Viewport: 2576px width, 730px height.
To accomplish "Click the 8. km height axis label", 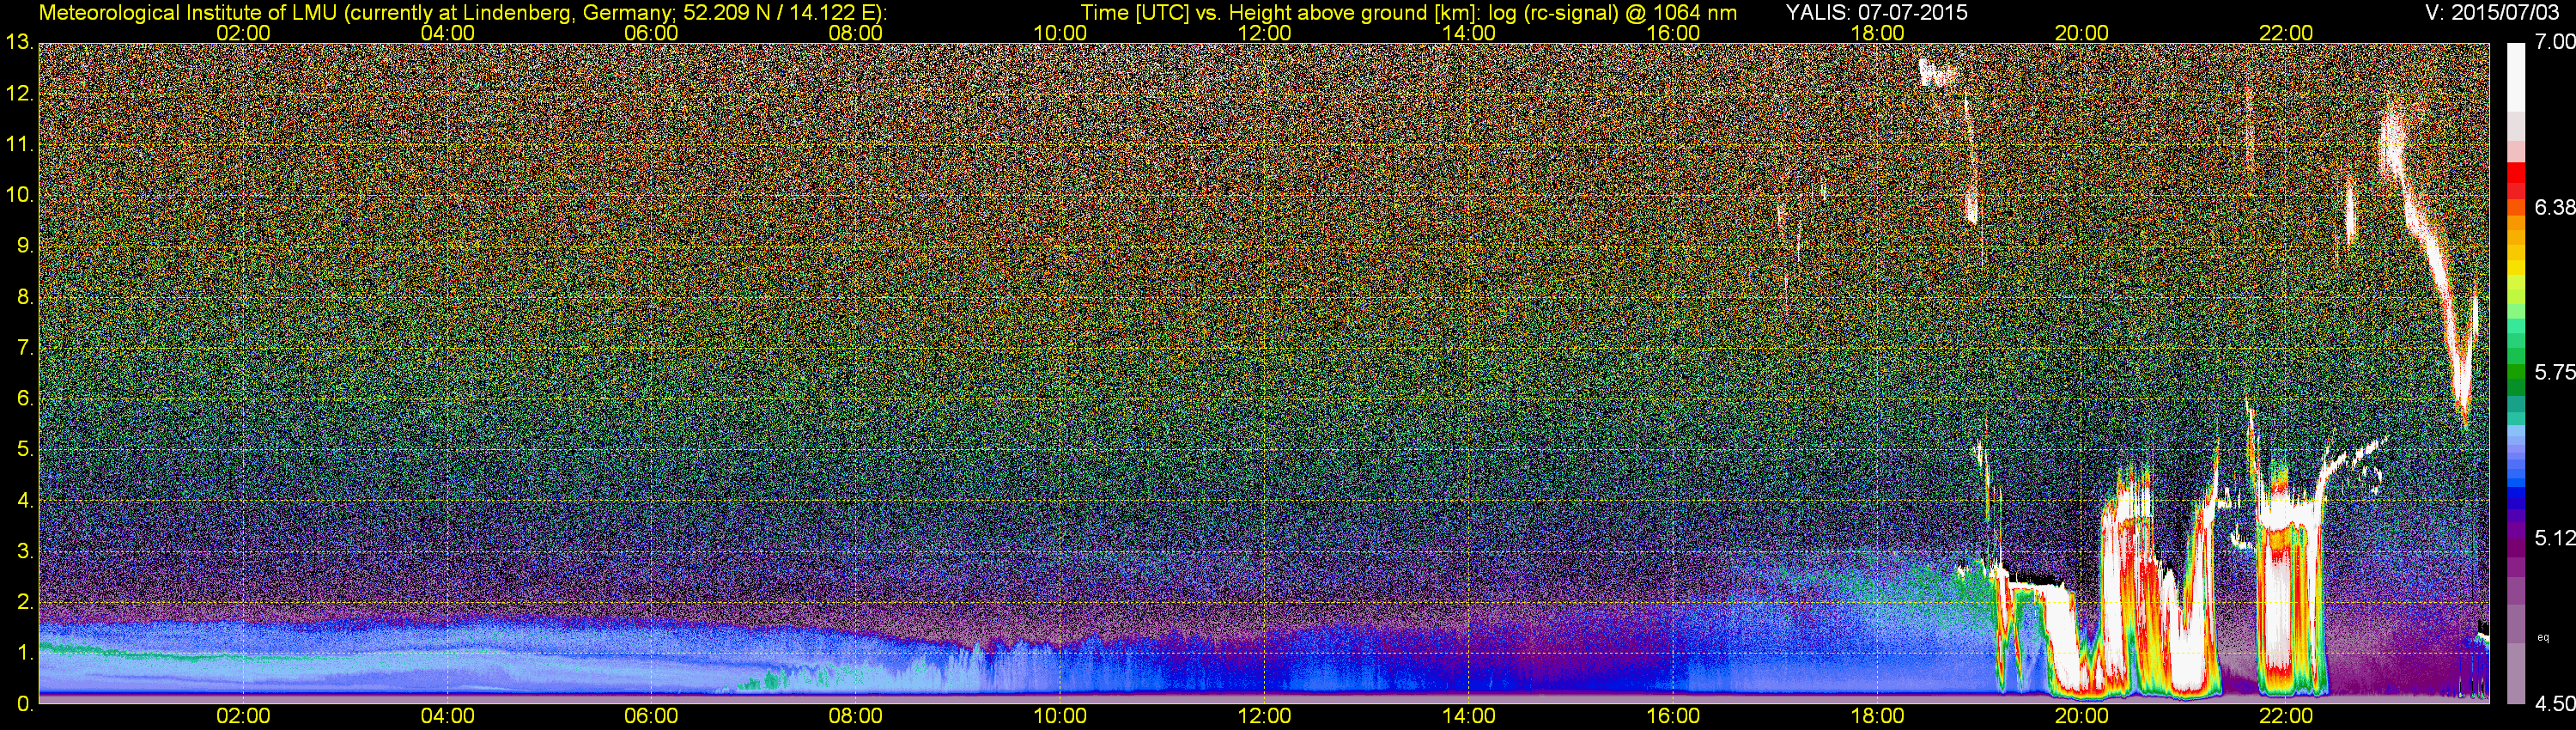I will 25,297.
